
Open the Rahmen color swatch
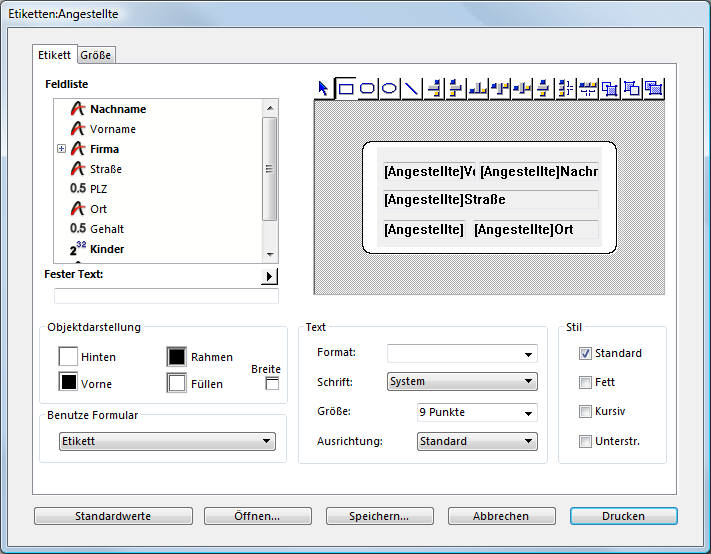[x=176, y=356]
